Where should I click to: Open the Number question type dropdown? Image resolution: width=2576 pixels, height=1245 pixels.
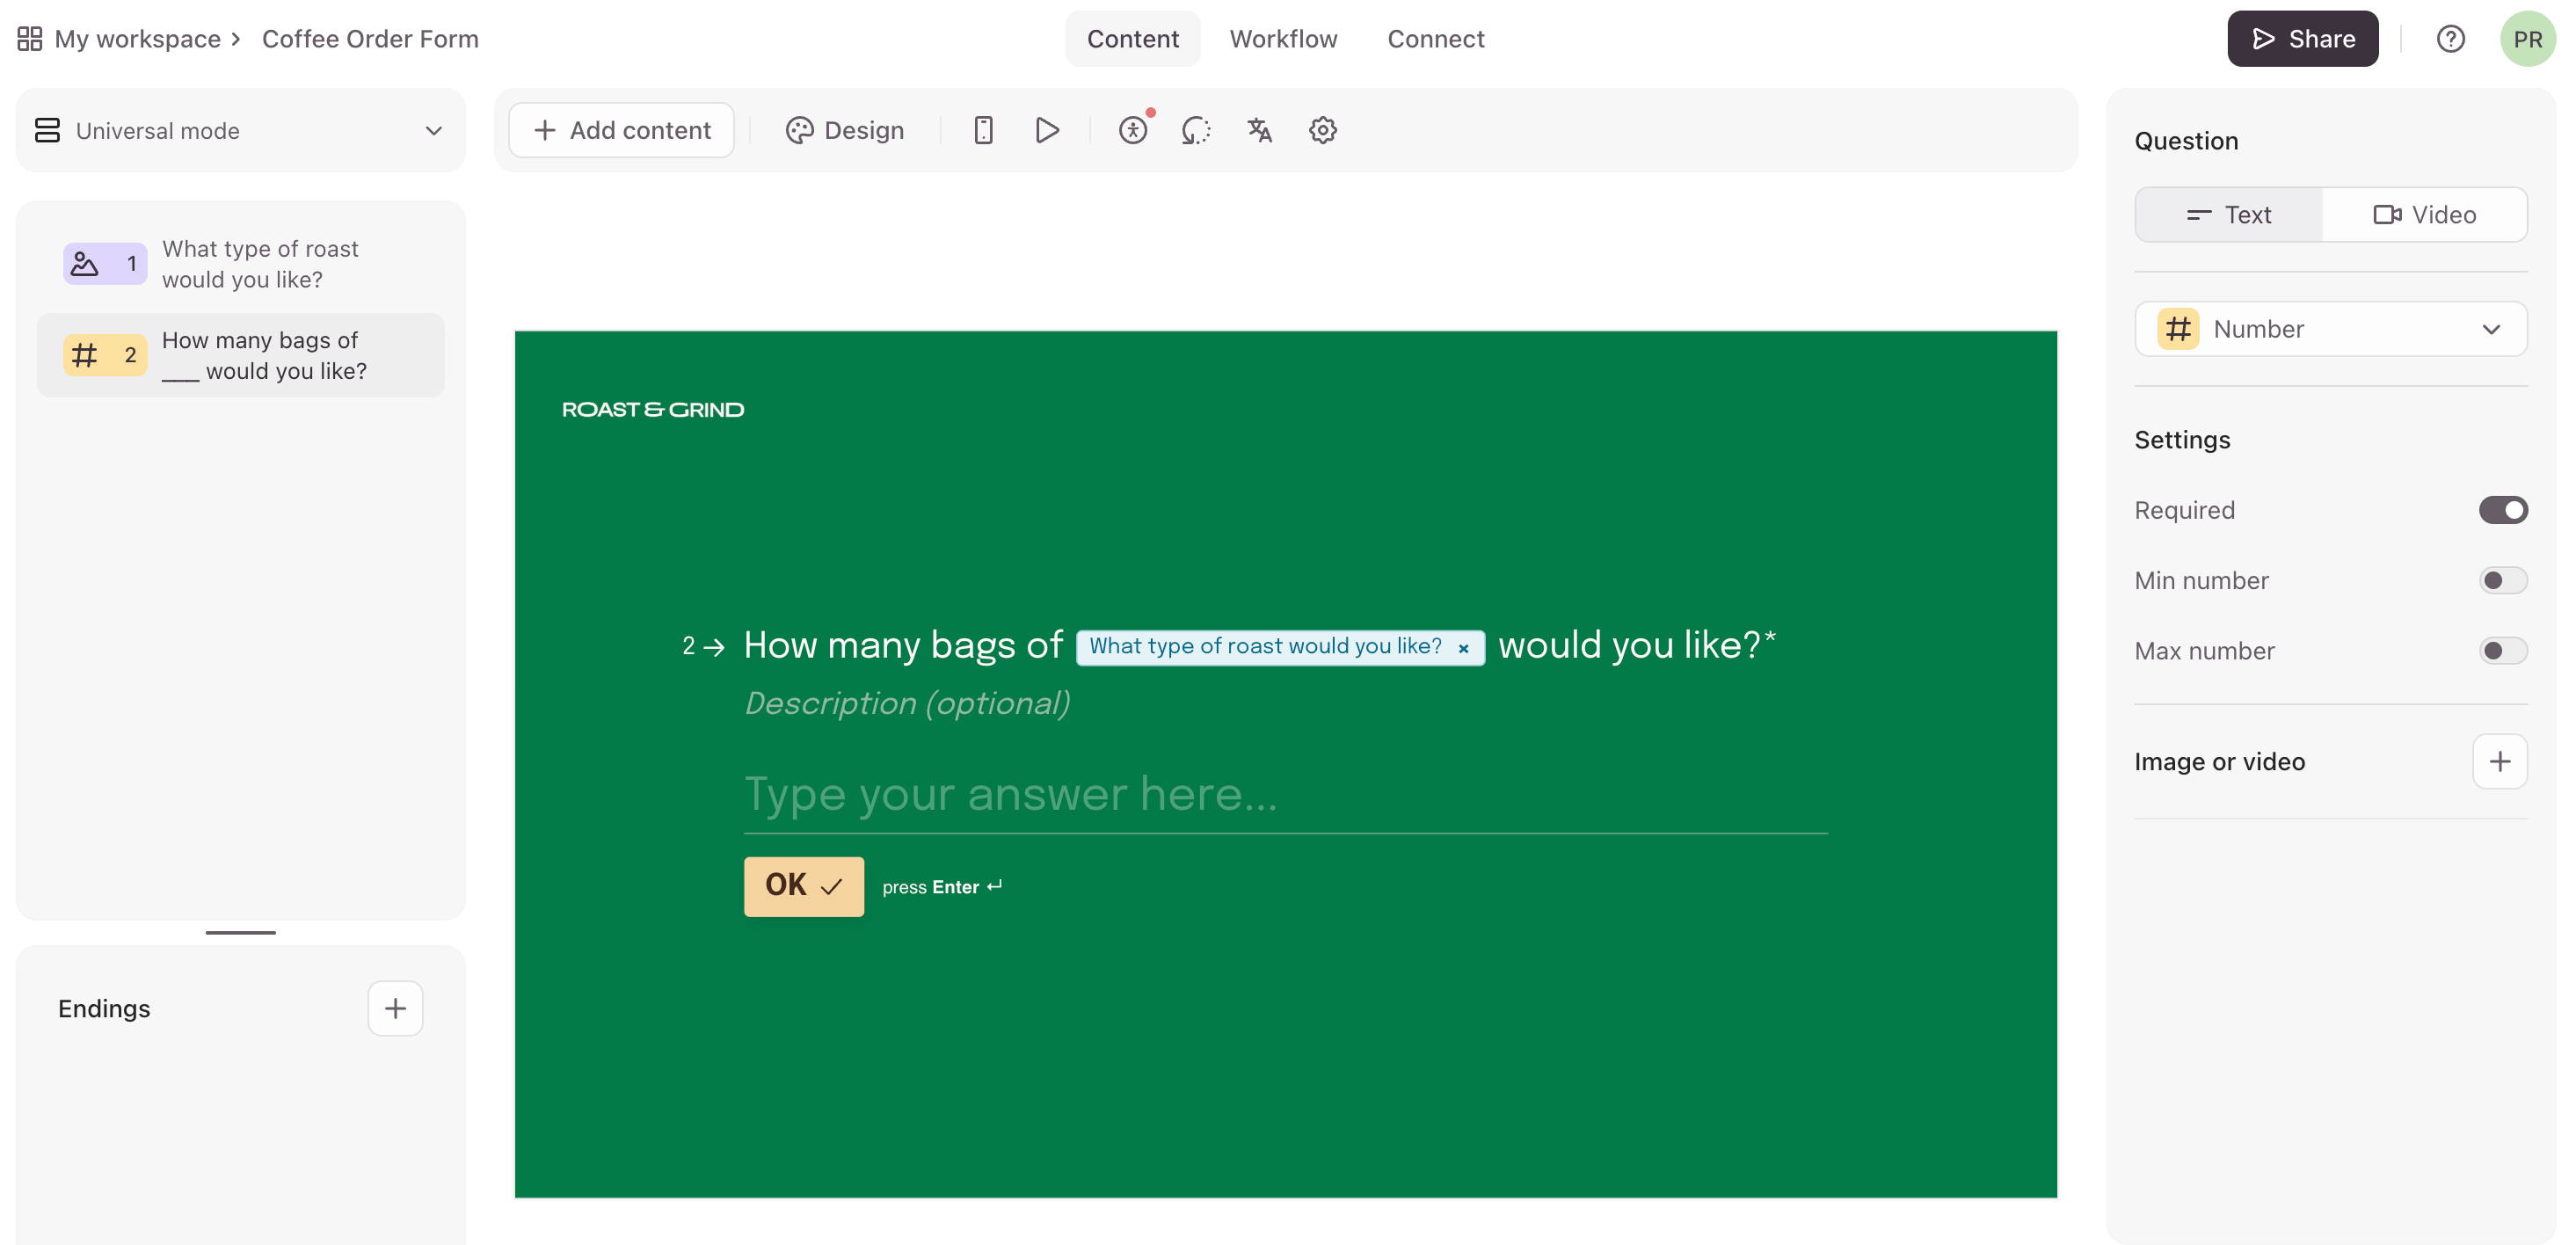(x=2330, y=329)
